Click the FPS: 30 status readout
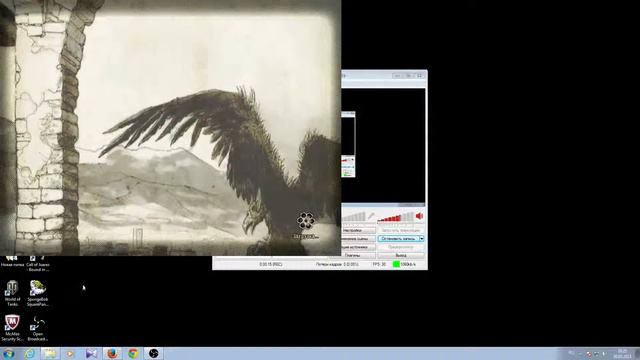The width and height of the screenshot is (640, 360). pos(379,264)
